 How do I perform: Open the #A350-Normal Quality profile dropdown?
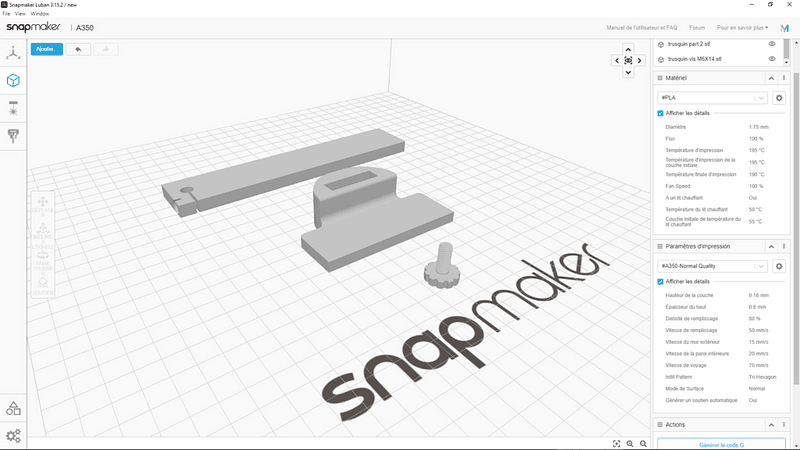712,266
